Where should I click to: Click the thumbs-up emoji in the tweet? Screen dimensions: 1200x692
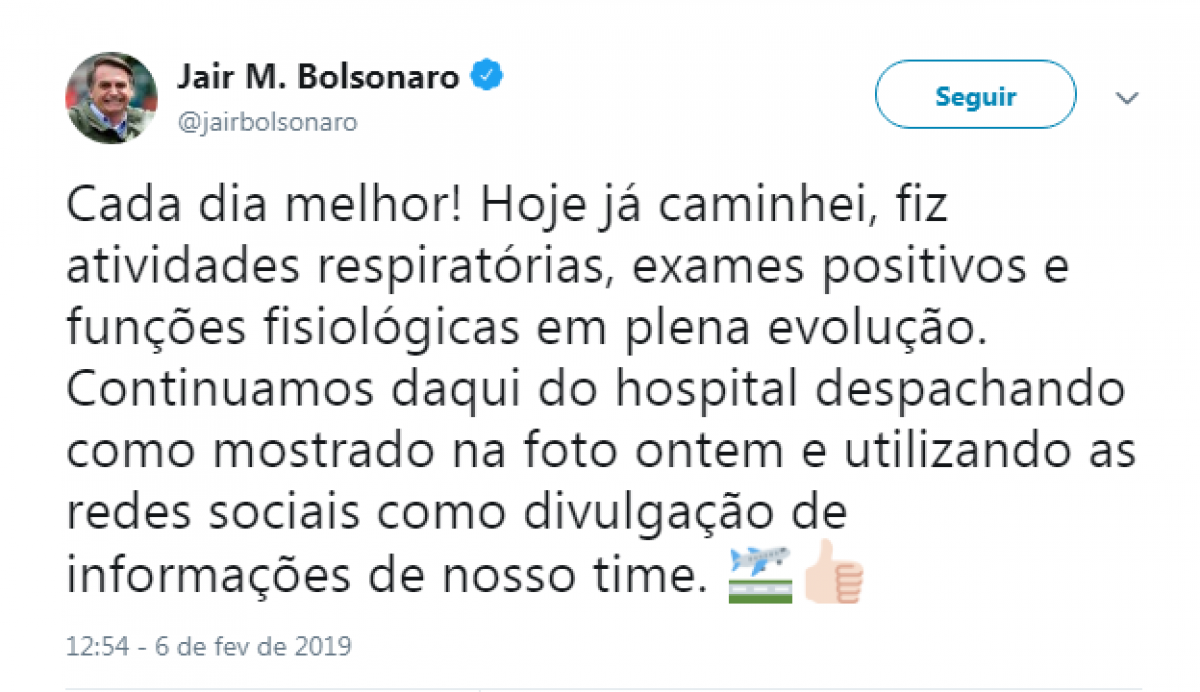pos(833,573)
